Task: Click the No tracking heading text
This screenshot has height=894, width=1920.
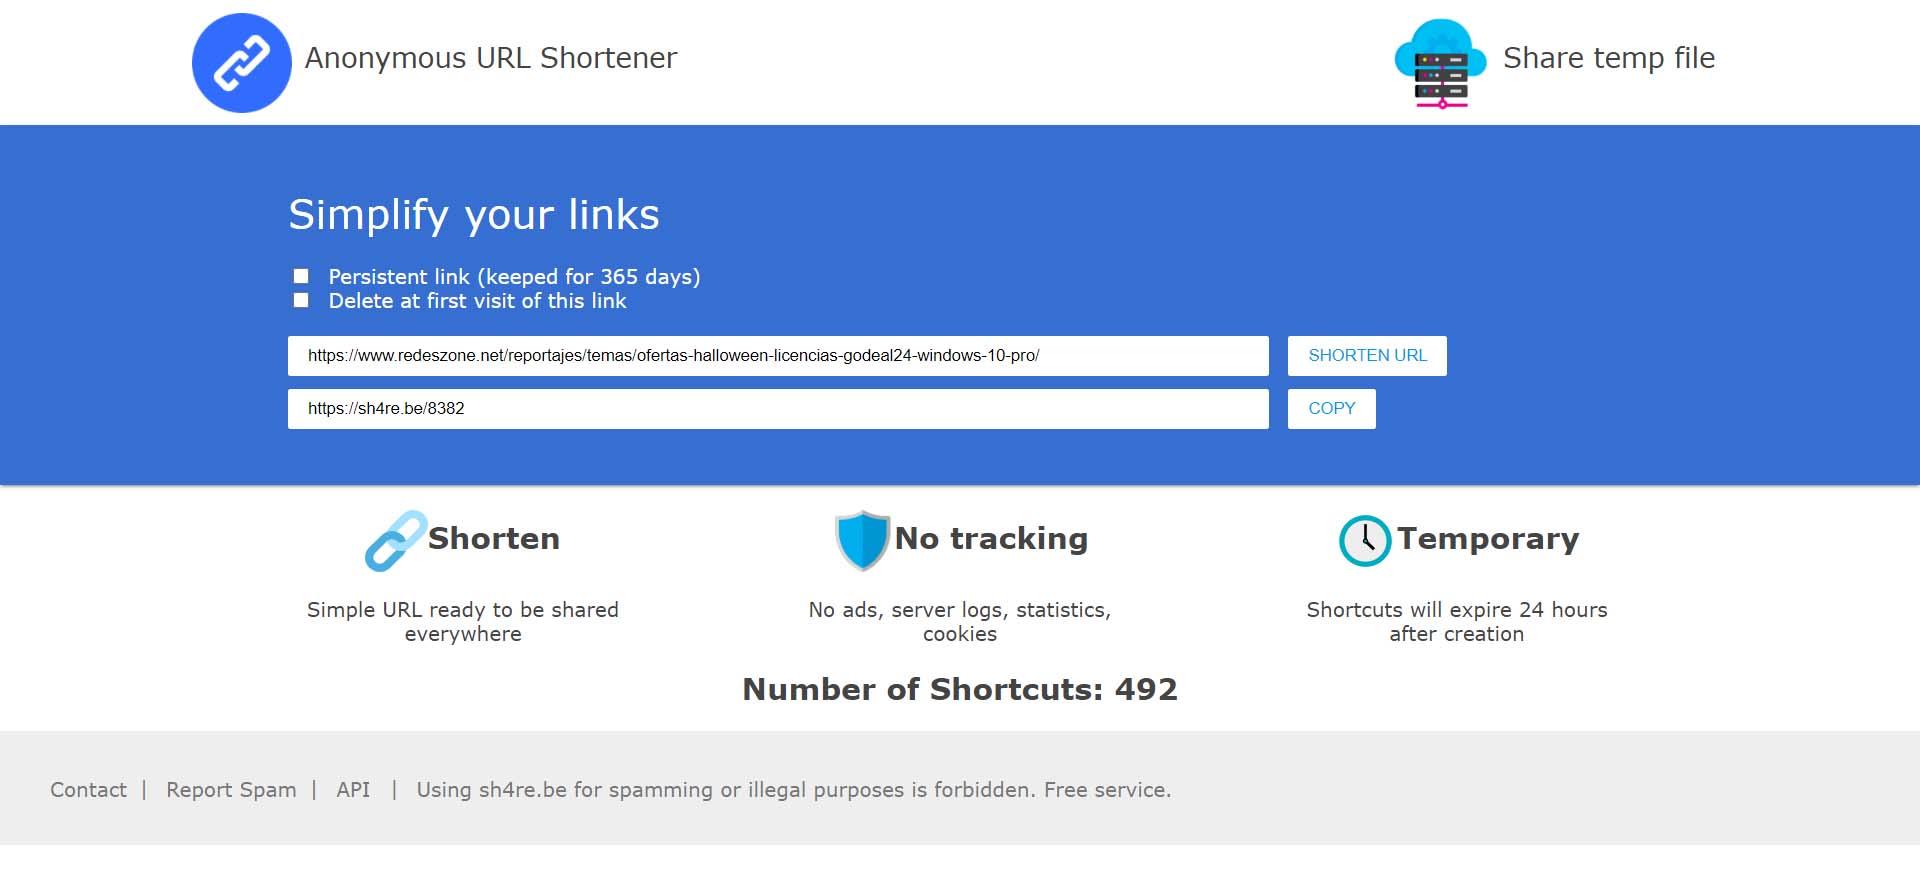Action: (x=990, y=539)
